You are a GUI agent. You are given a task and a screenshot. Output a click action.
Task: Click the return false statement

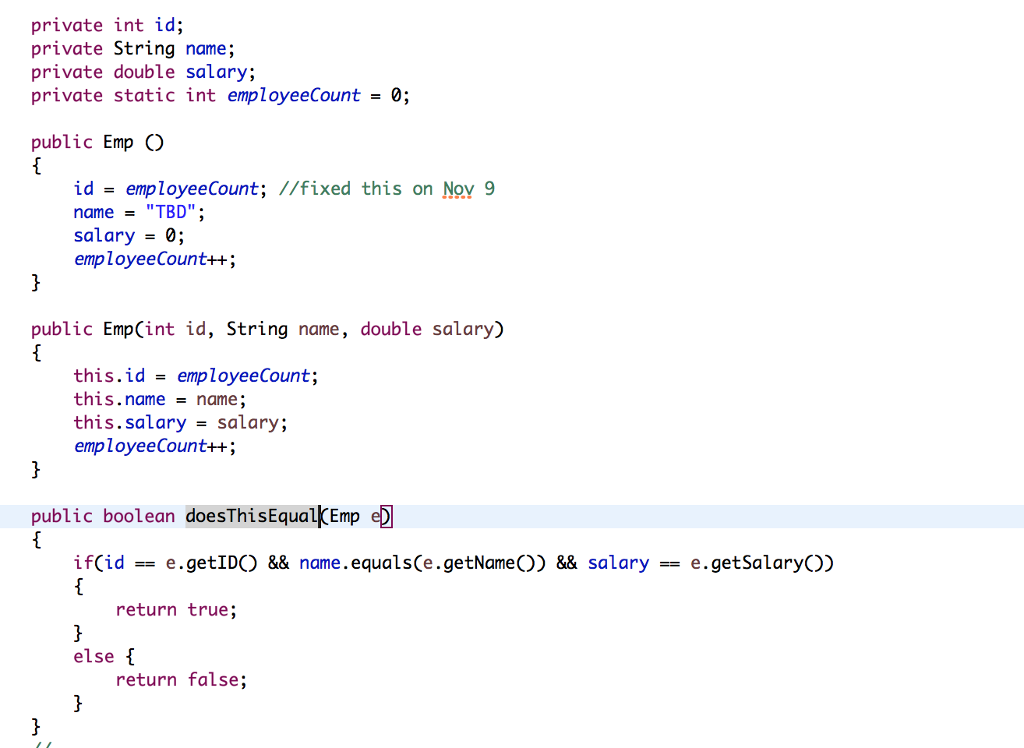click(180, 679)
